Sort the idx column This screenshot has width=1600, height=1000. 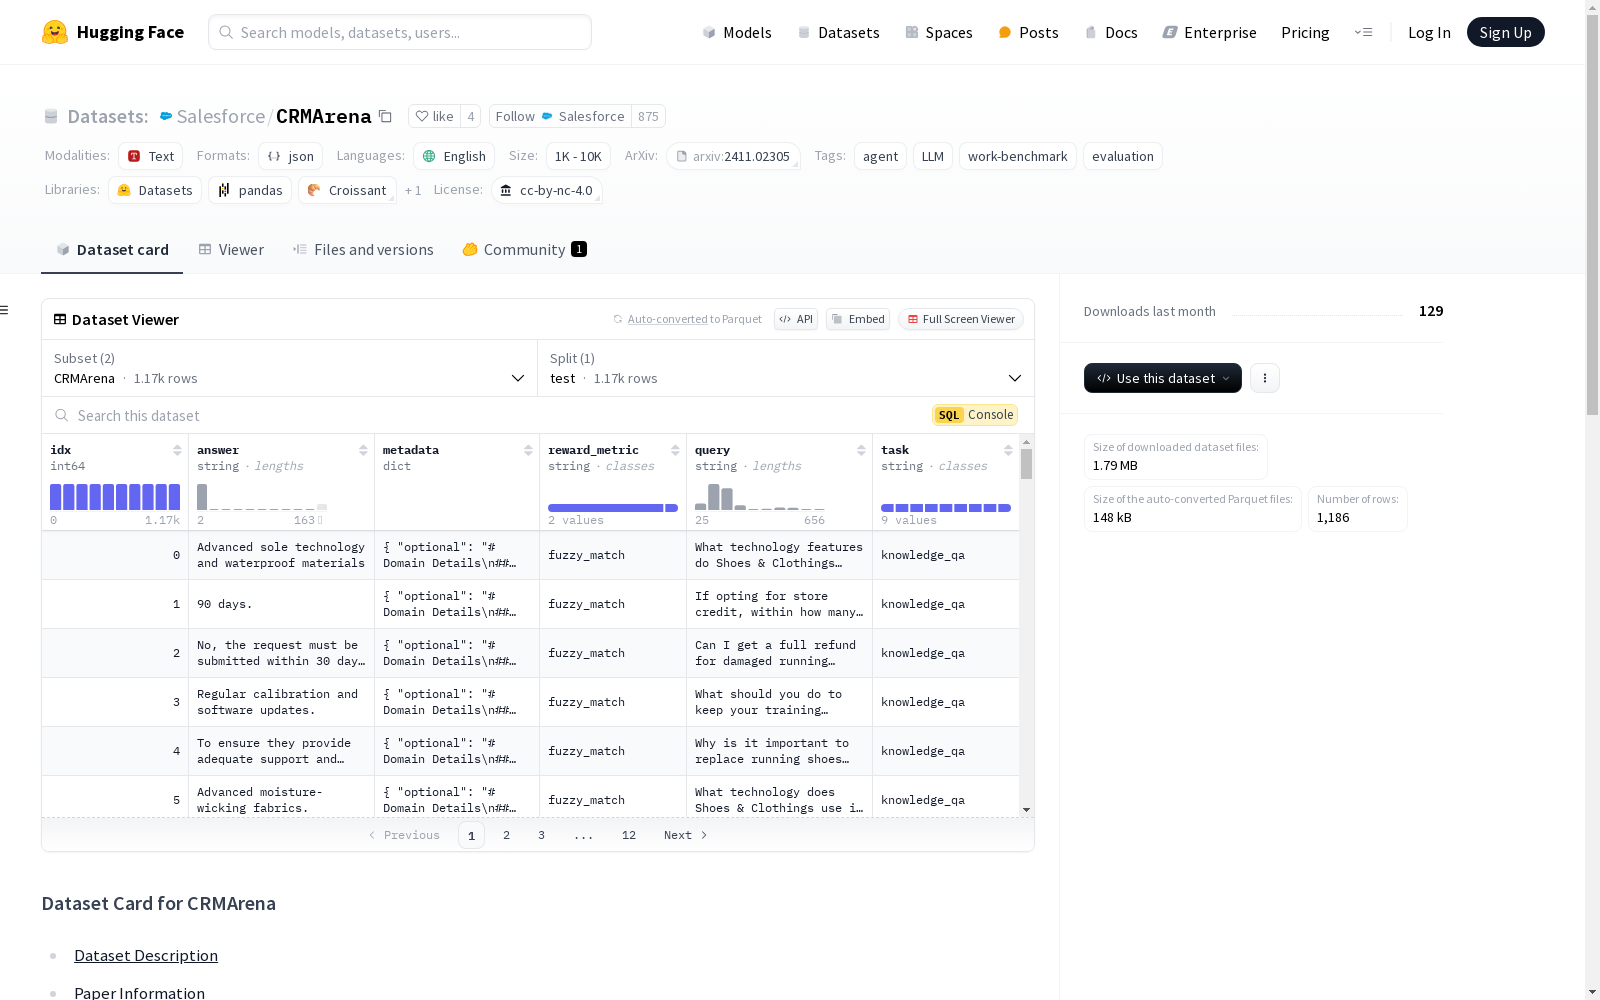177,450
